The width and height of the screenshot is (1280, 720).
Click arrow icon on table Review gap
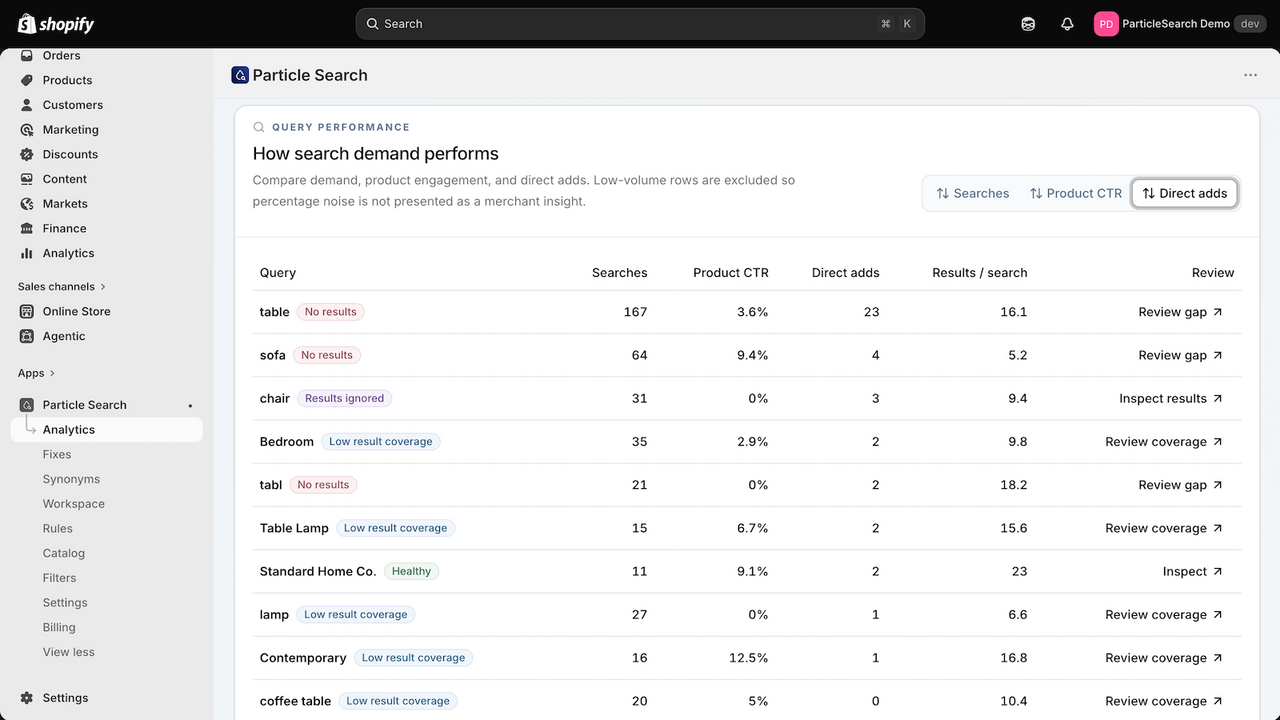click(x=1218, y=312)
